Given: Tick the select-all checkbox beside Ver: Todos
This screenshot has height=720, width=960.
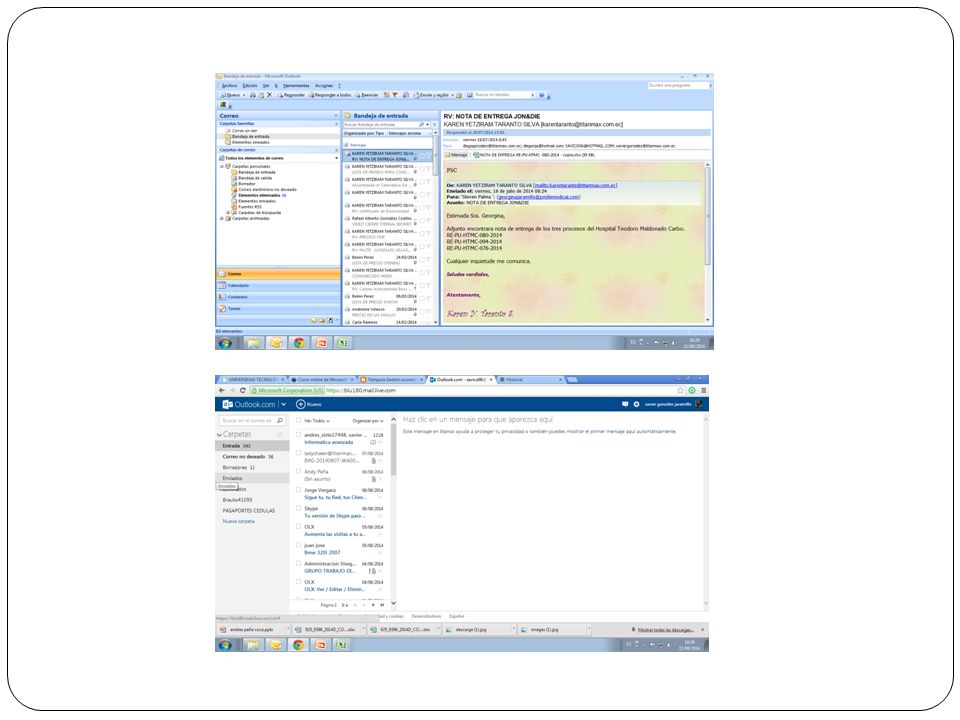Looking at the screenshot, I should [x=299, y=421].
